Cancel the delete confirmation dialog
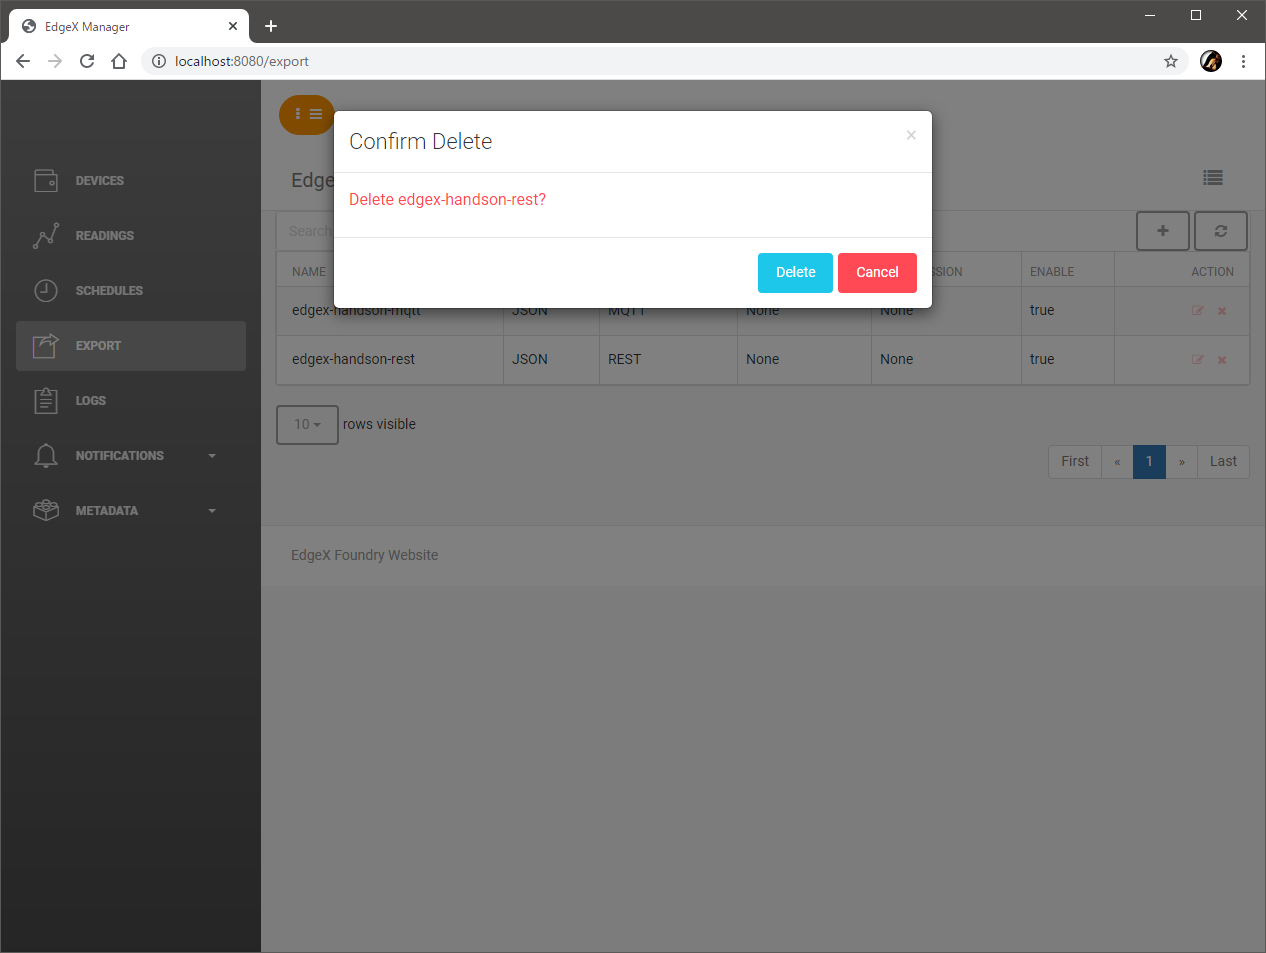1266x953 pixels. pyautogui.click(x=877, y=273)
